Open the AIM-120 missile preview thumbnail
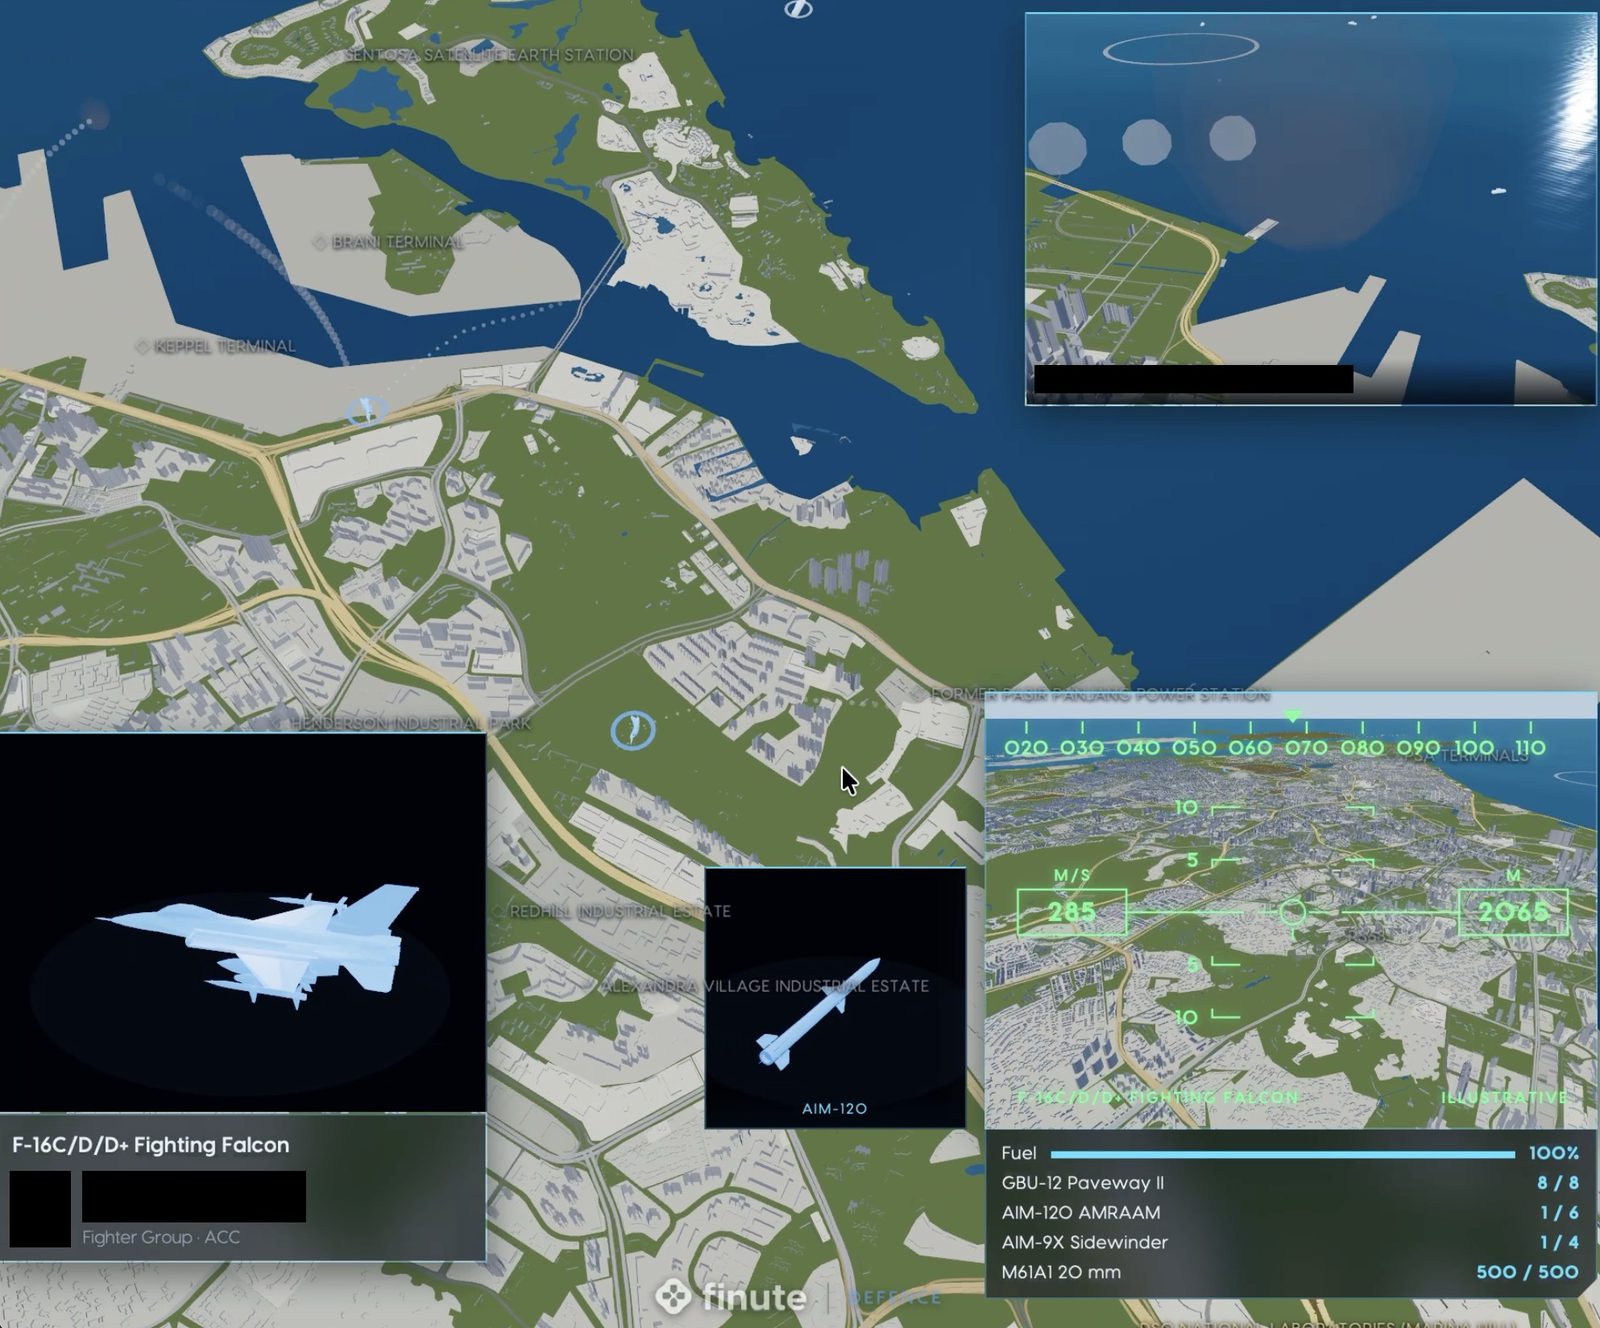This screenshot has height=1328, width=1600. pos(835,998)
